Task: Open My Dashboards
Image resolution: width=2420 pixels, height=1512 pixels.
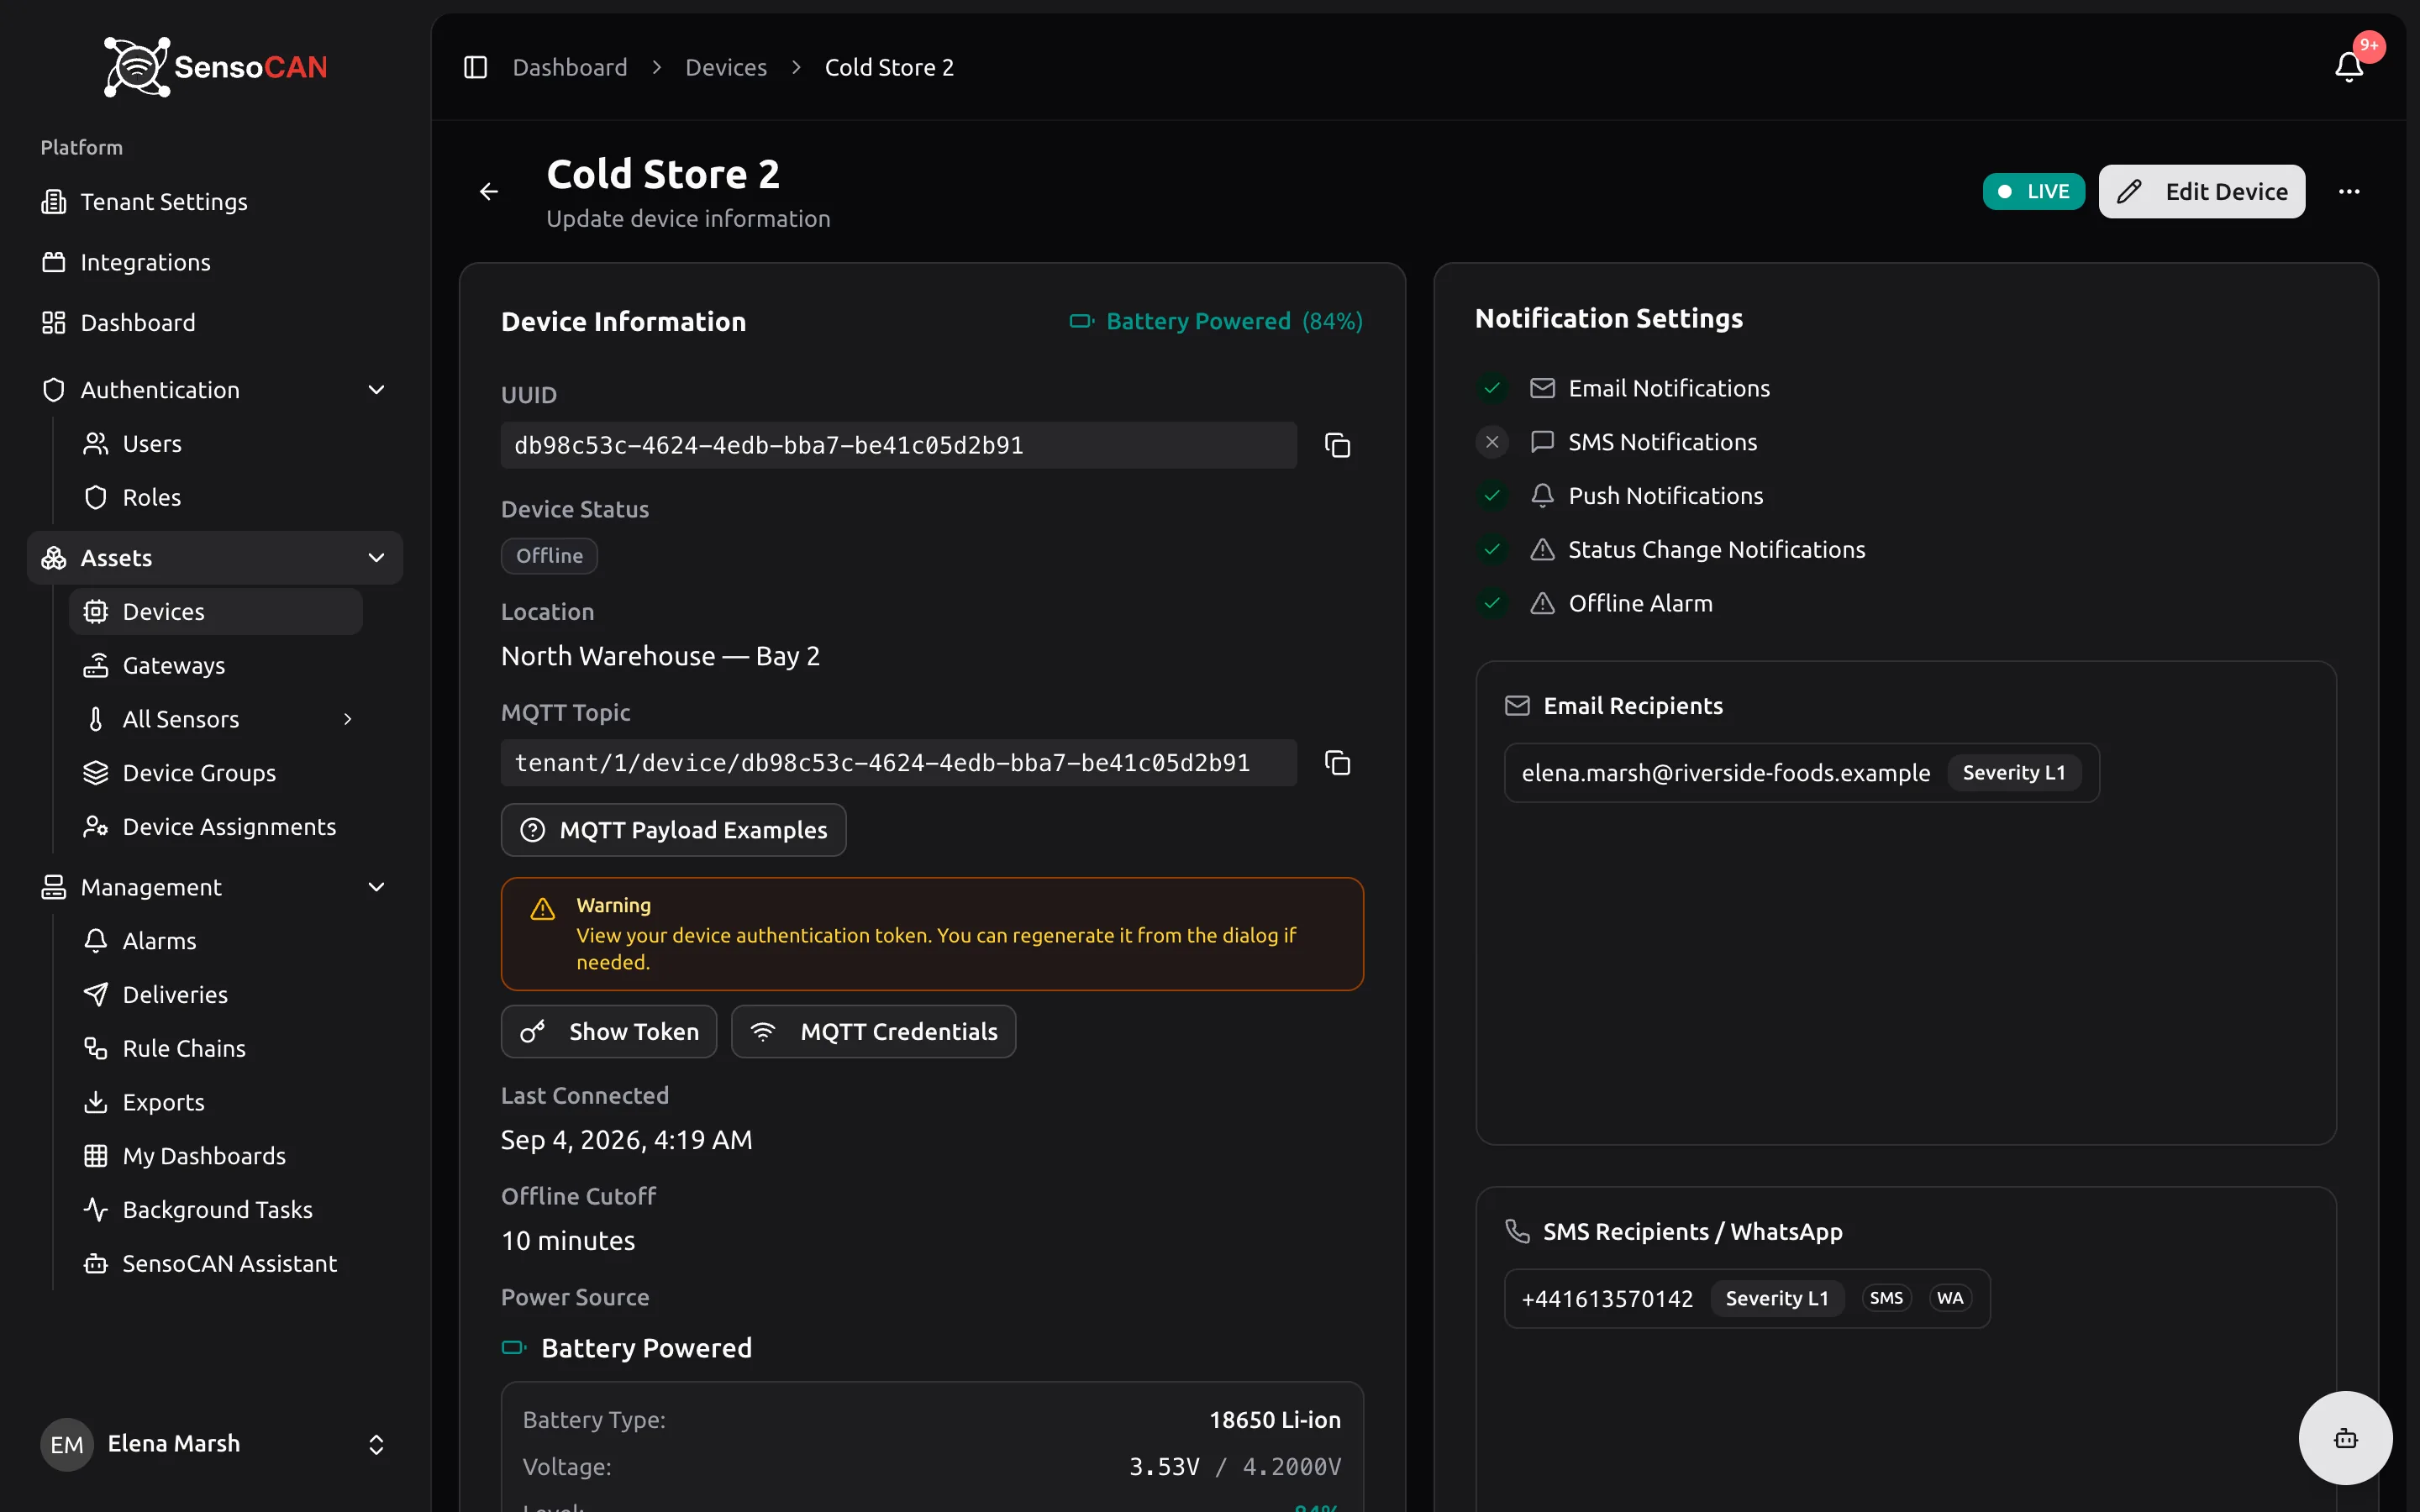Action: [x=215, y=1156]
